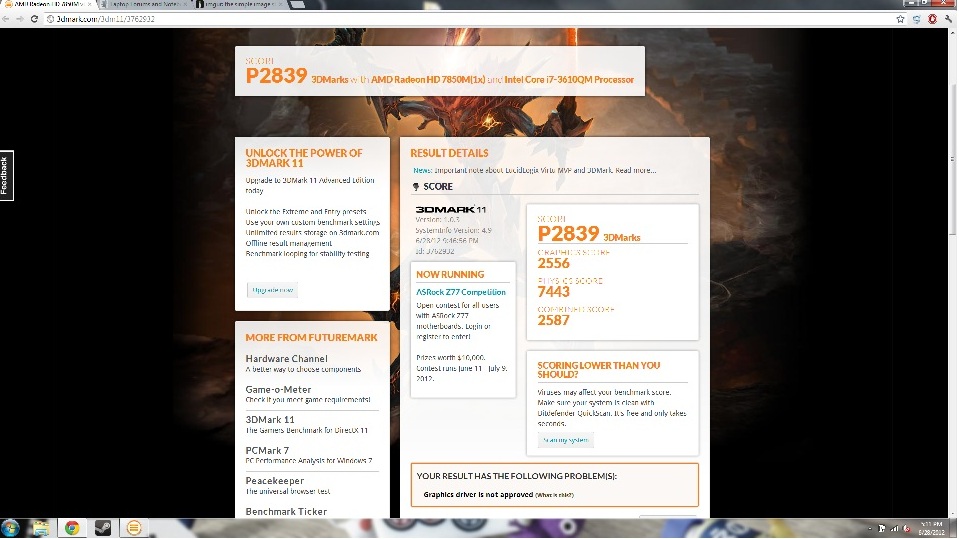Click the network signal tray icon

894,528
